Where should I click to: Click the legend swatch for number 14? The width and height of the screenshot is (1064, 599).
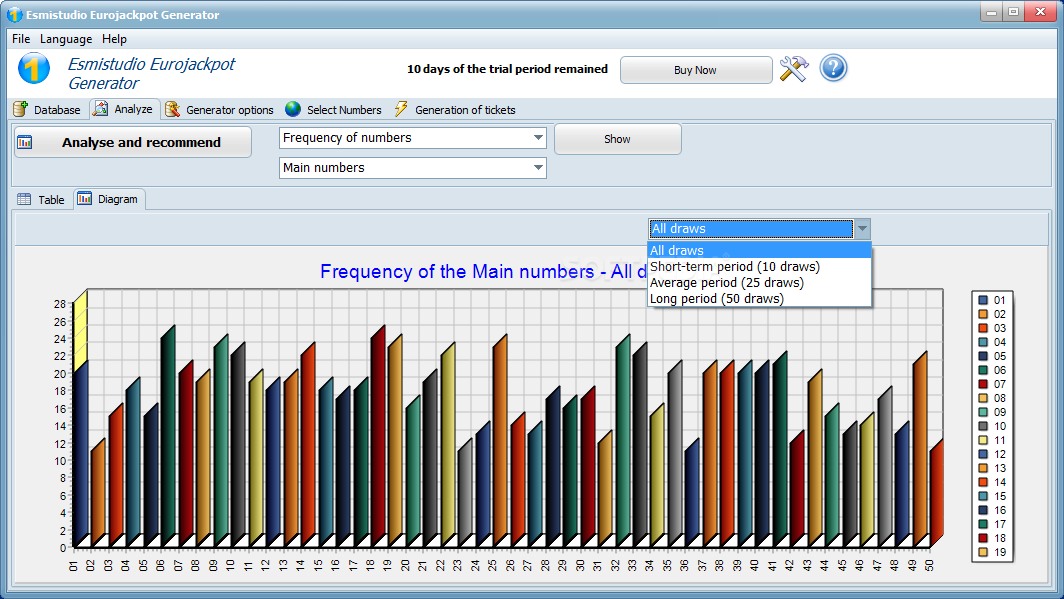pyautogui.click(x=983, y=482)
